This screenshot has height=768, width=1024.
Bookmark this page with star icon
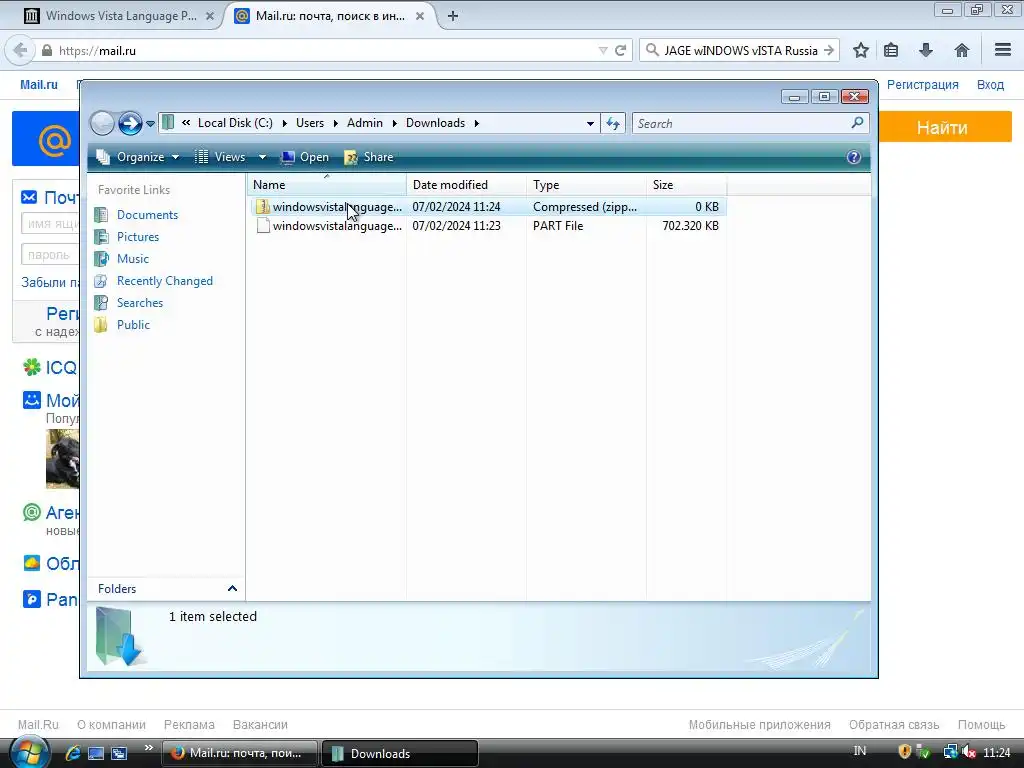861,50
